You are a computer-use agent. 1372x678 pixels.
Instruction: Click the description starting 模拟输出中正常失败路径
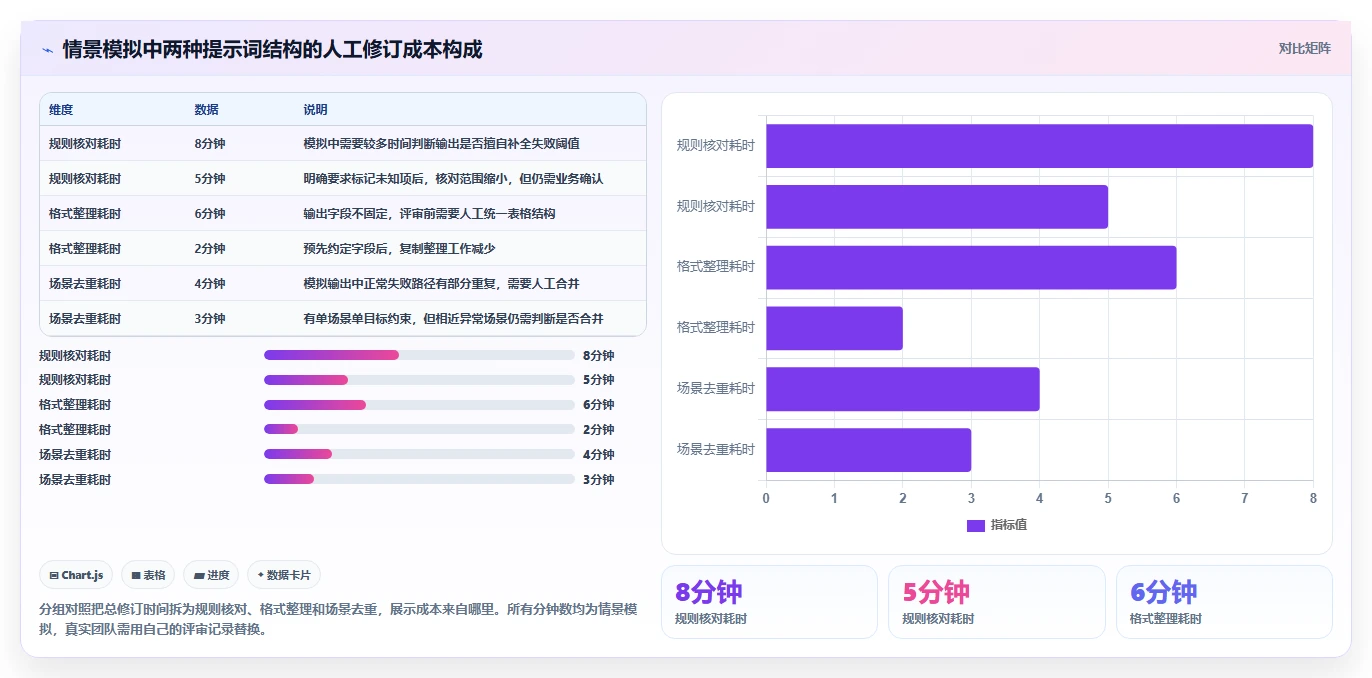pos(441,283)
